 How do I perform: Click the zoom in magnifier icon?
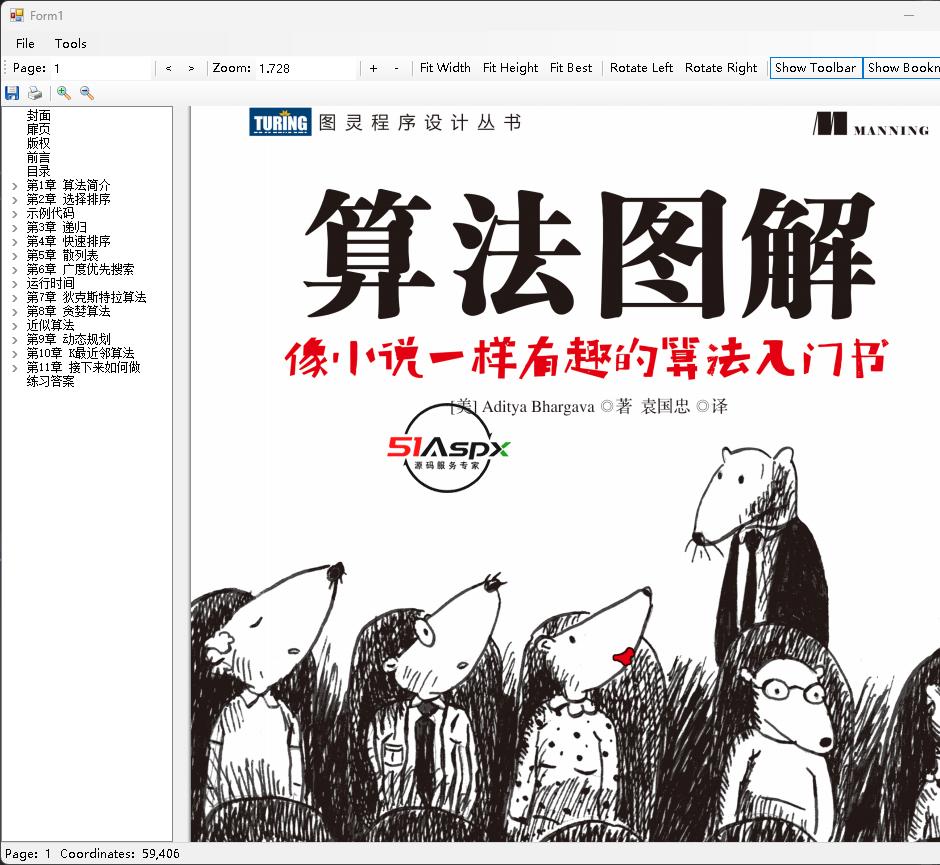[64, 93]
